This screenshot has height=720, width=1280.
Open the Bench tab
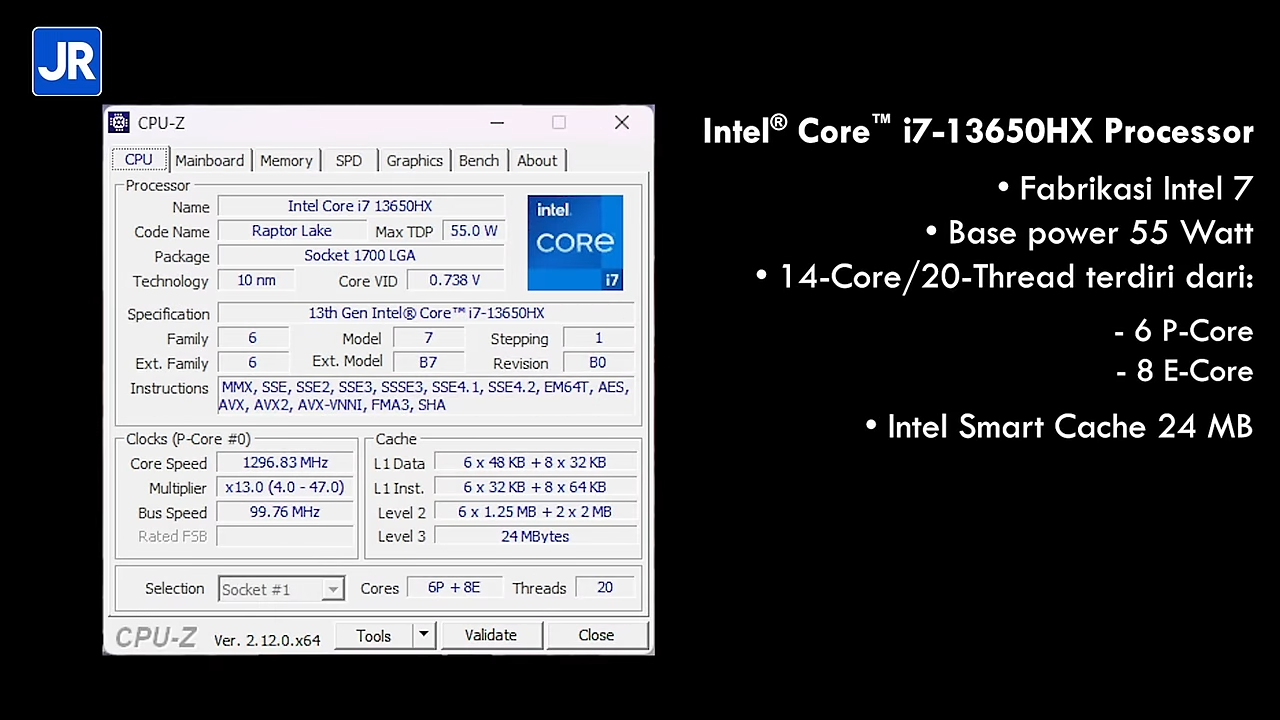tap(479, 160)
